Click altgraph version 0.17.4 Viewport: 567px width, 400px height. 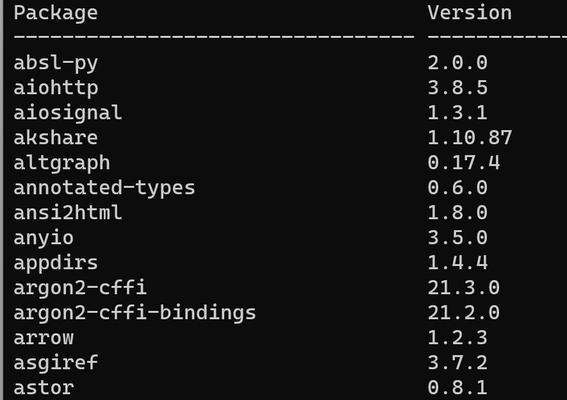tap(464, 163)
